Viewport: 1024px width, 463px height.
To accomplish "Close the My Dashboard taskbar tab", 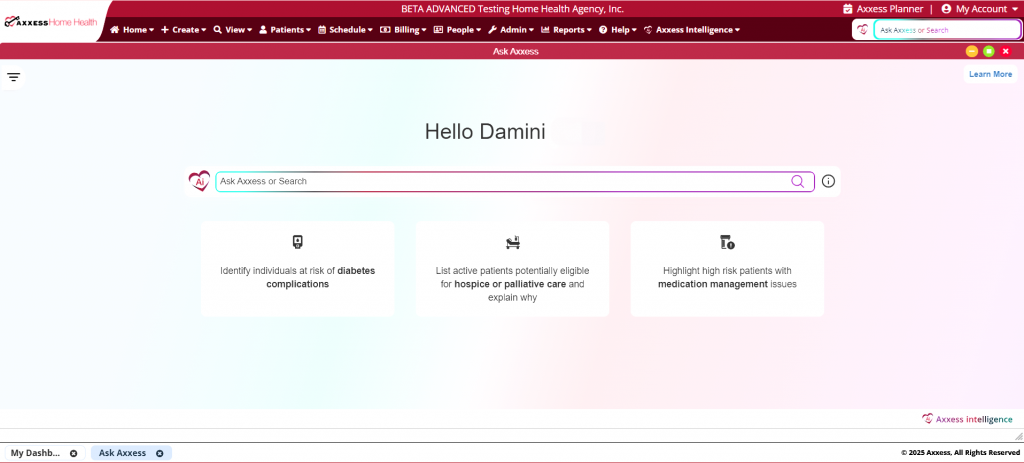I will [x=74, y=453].
